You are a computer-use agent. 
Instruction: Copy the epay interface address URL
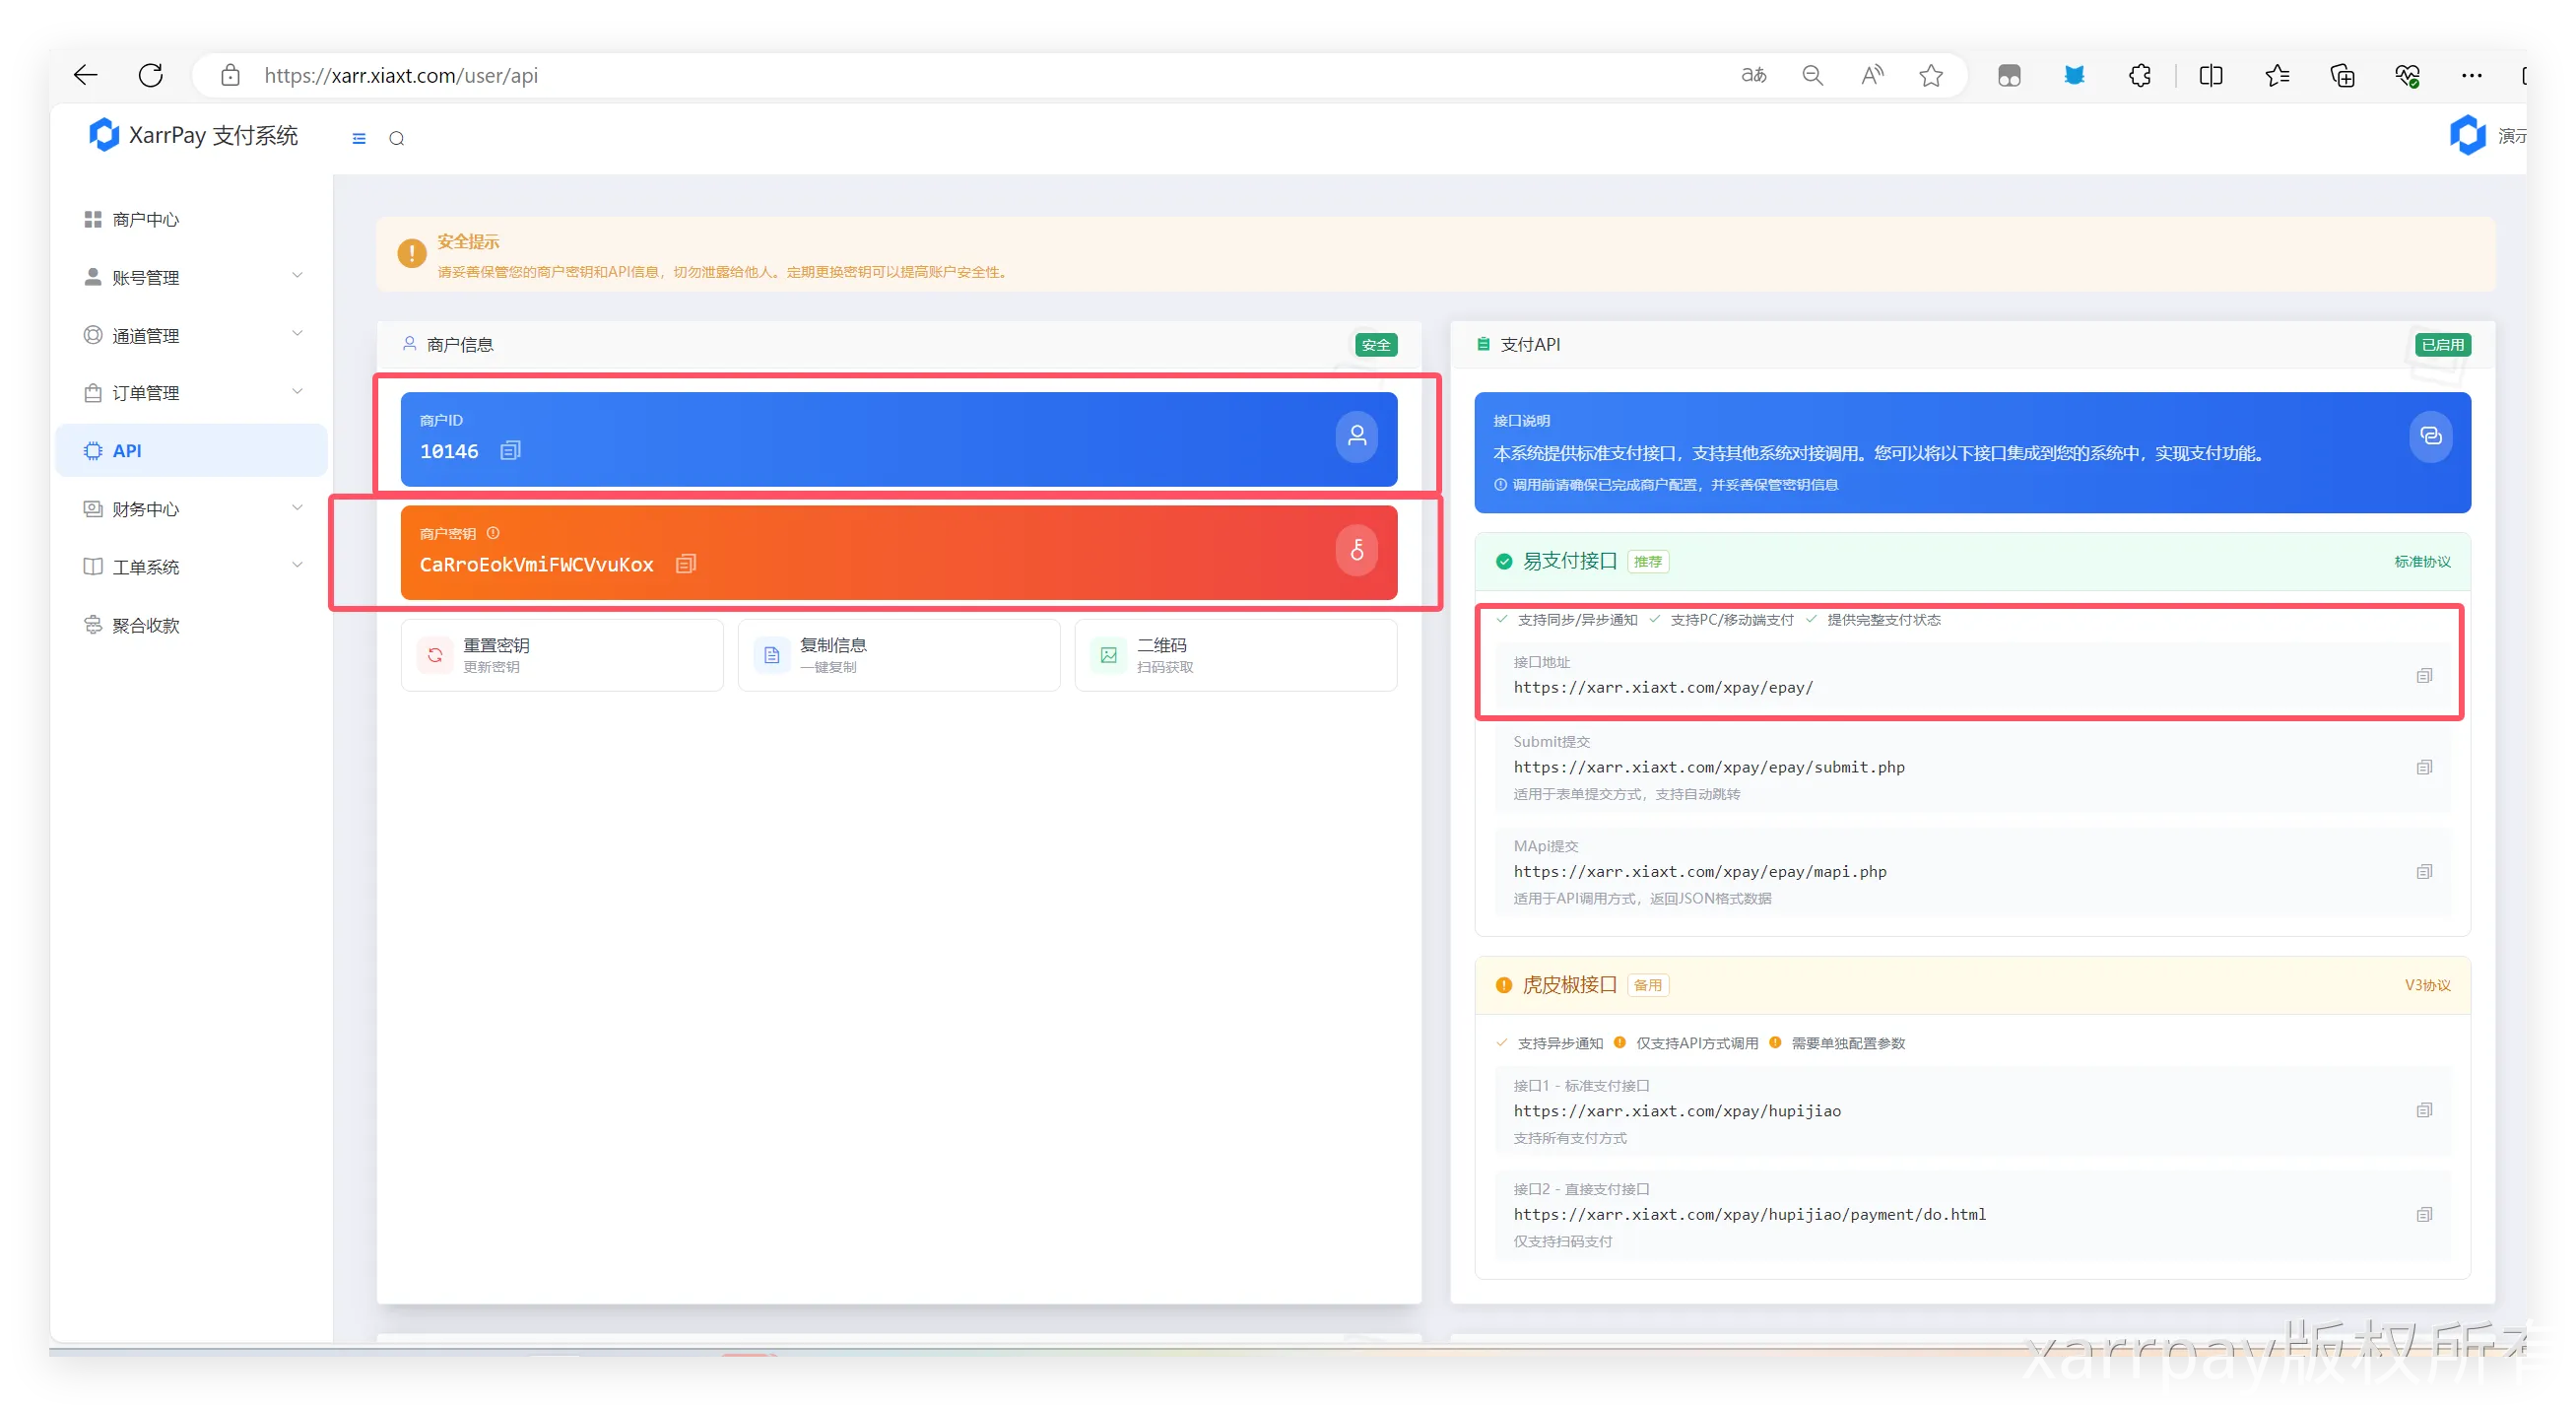coord(2424,676)
